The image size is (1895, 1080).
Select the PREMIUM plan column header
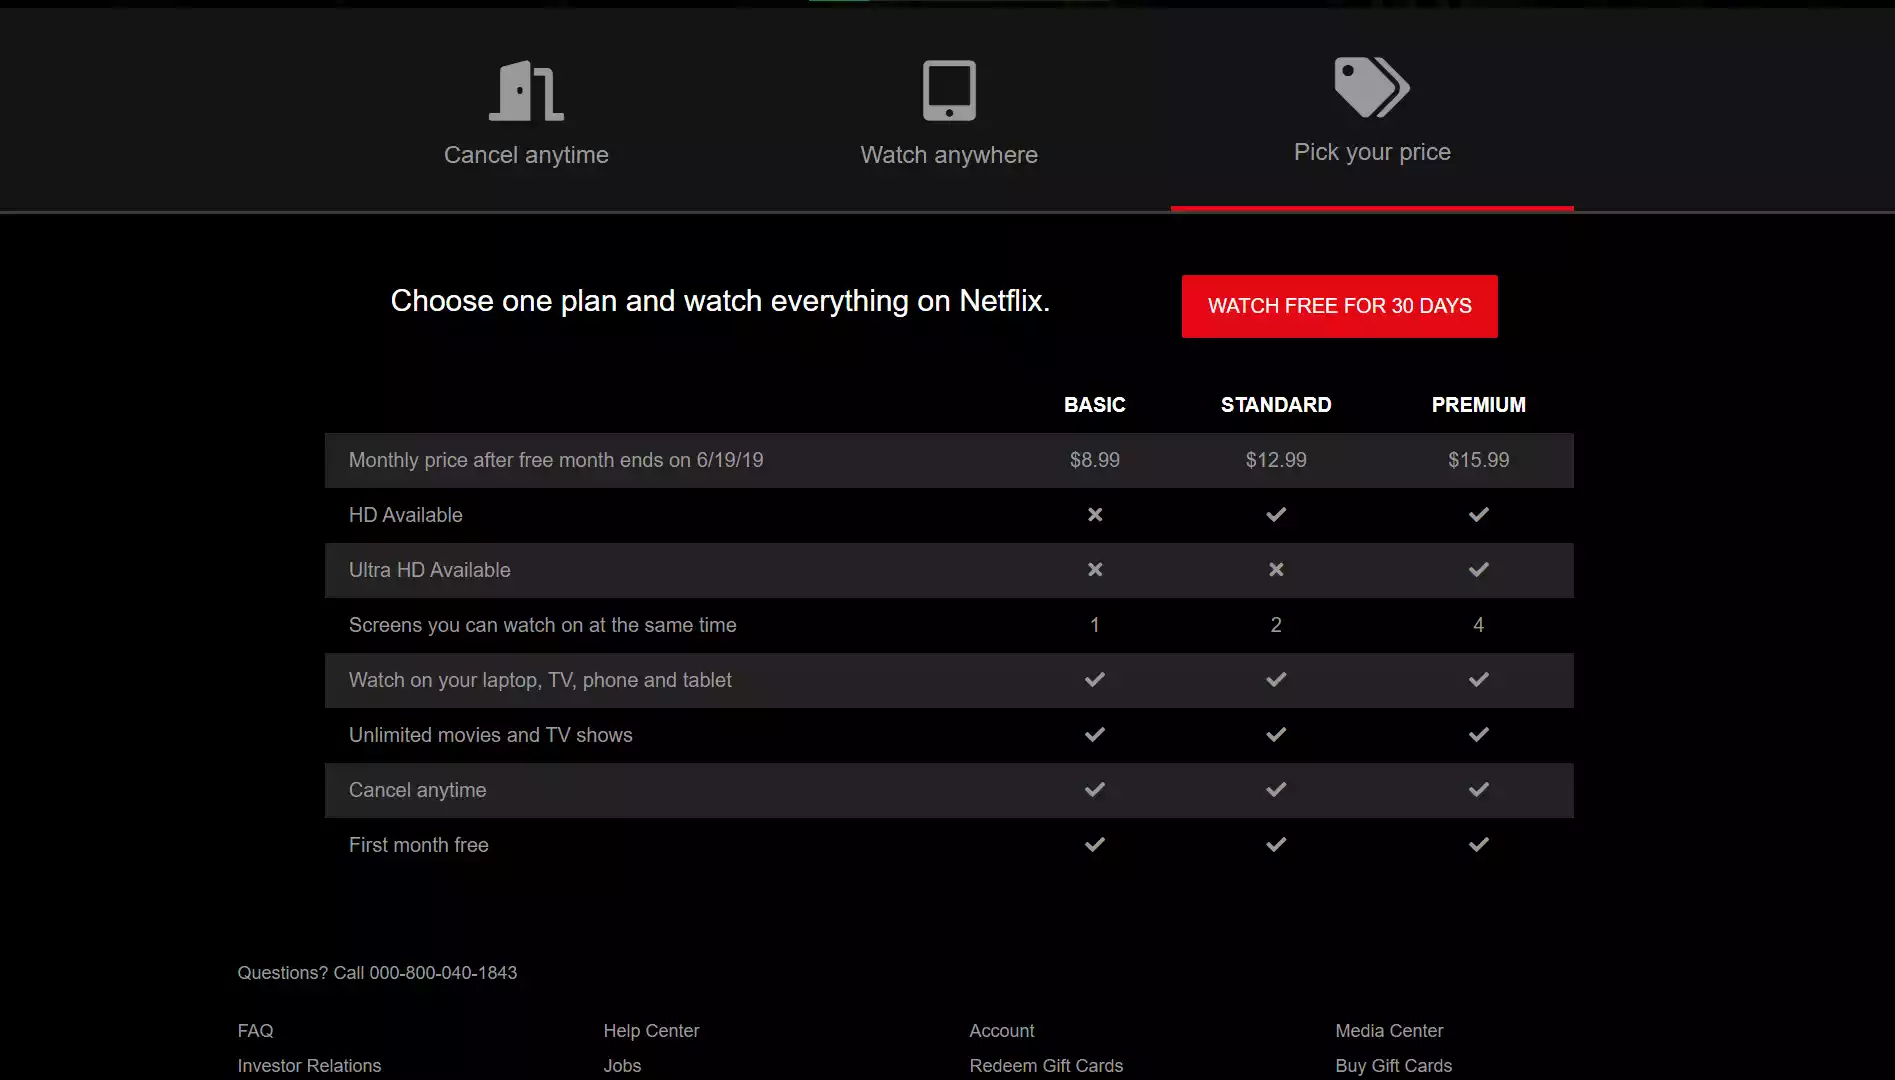[x=1479, y=405]
